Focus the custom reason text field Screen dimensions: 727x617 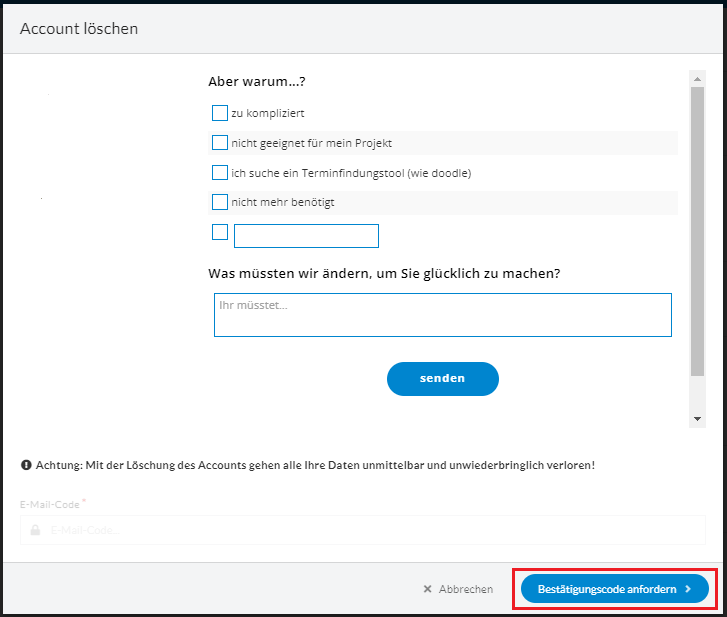306,236
